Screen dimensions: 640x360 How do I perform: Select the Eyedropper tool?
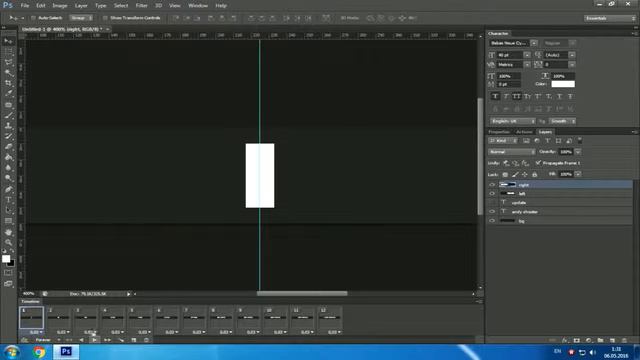tap(8, 93)
